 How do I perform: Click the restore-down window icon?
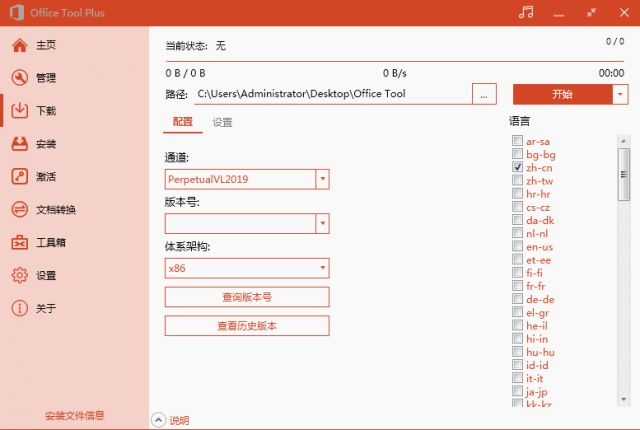click(591, 13)
